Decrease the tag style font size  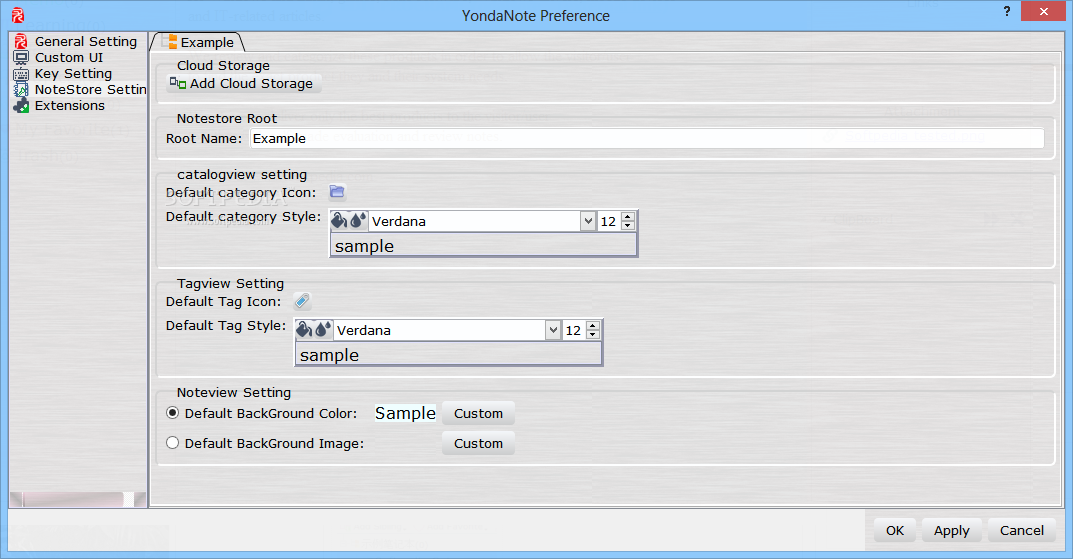pos(593,335)
